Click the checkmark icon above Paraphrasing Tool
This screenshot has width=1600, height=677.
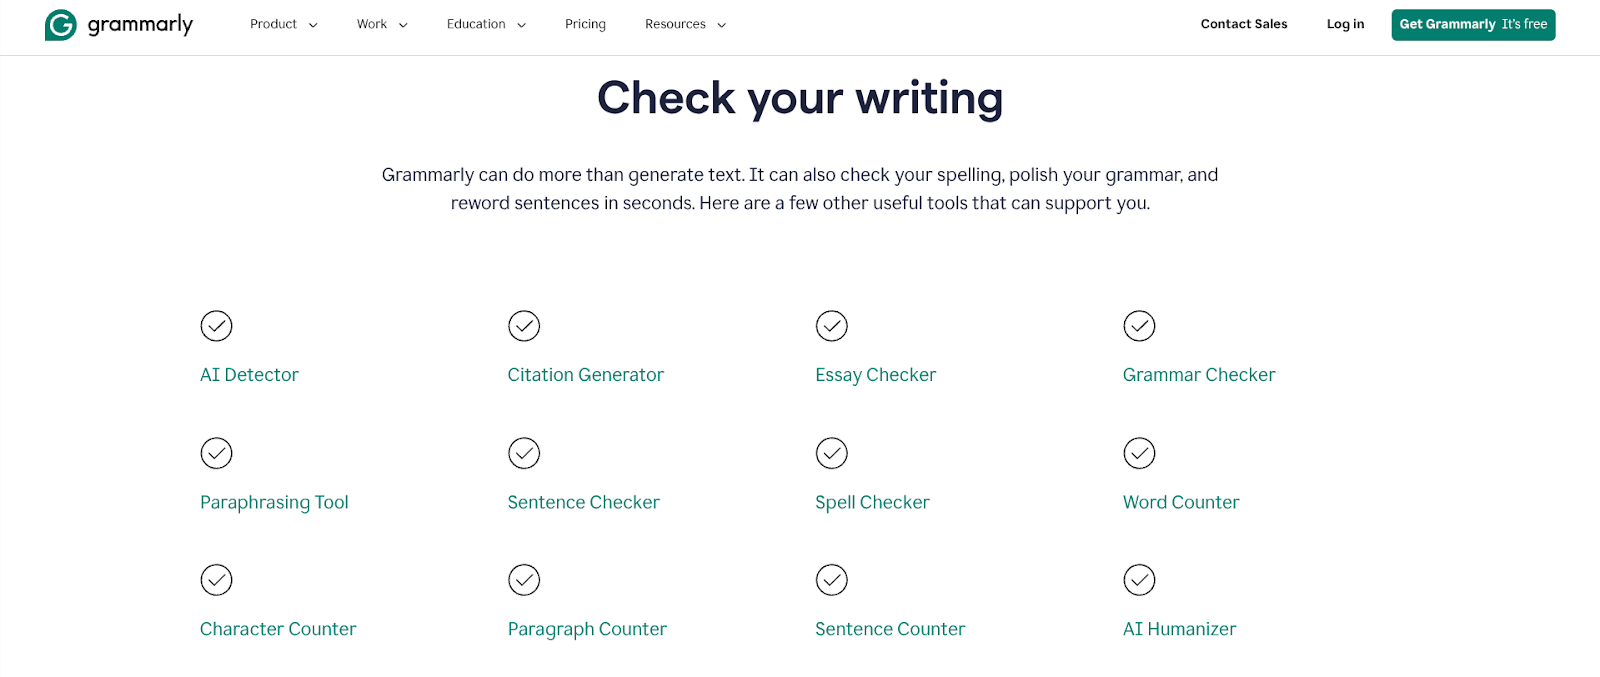[x=216, y=453]
